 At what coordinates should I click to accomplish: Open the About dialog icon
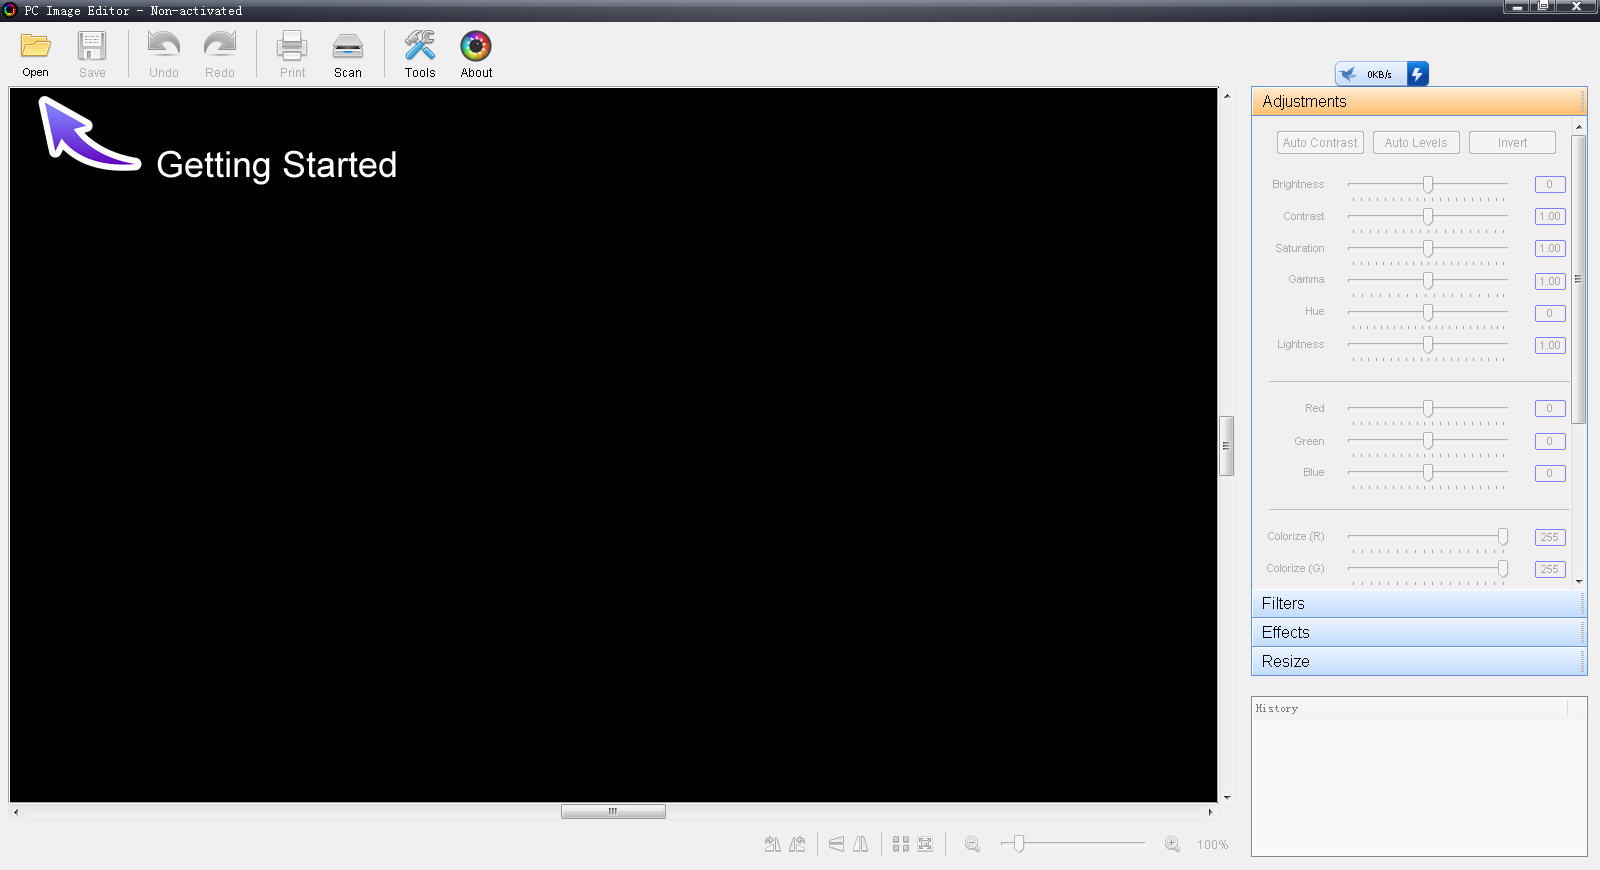[476, 46]
